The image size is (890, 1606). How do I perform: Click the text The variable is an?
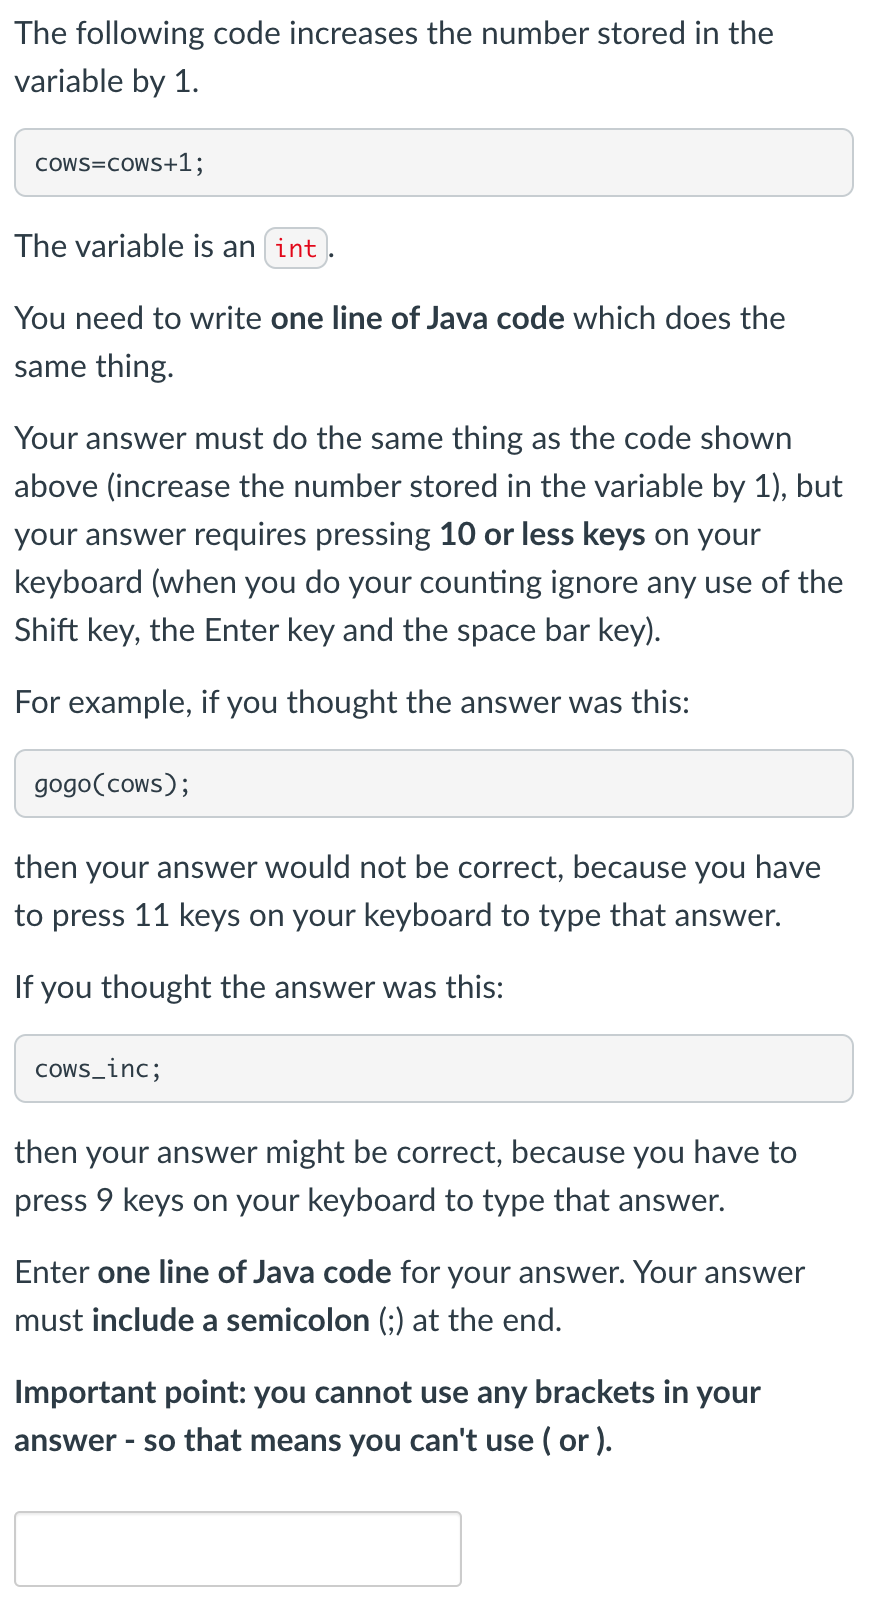[131, 246]
